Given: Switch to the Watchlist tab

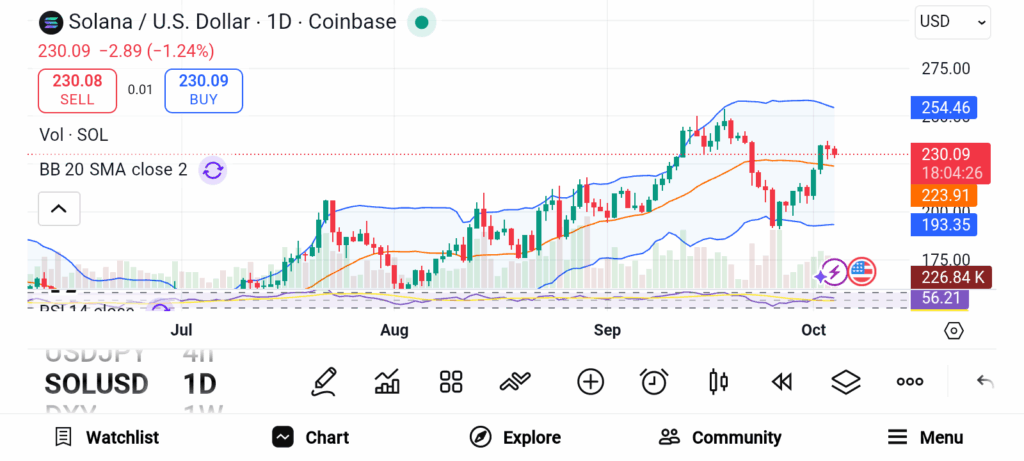Looking at the screenshot, I should tap(107, 437).
